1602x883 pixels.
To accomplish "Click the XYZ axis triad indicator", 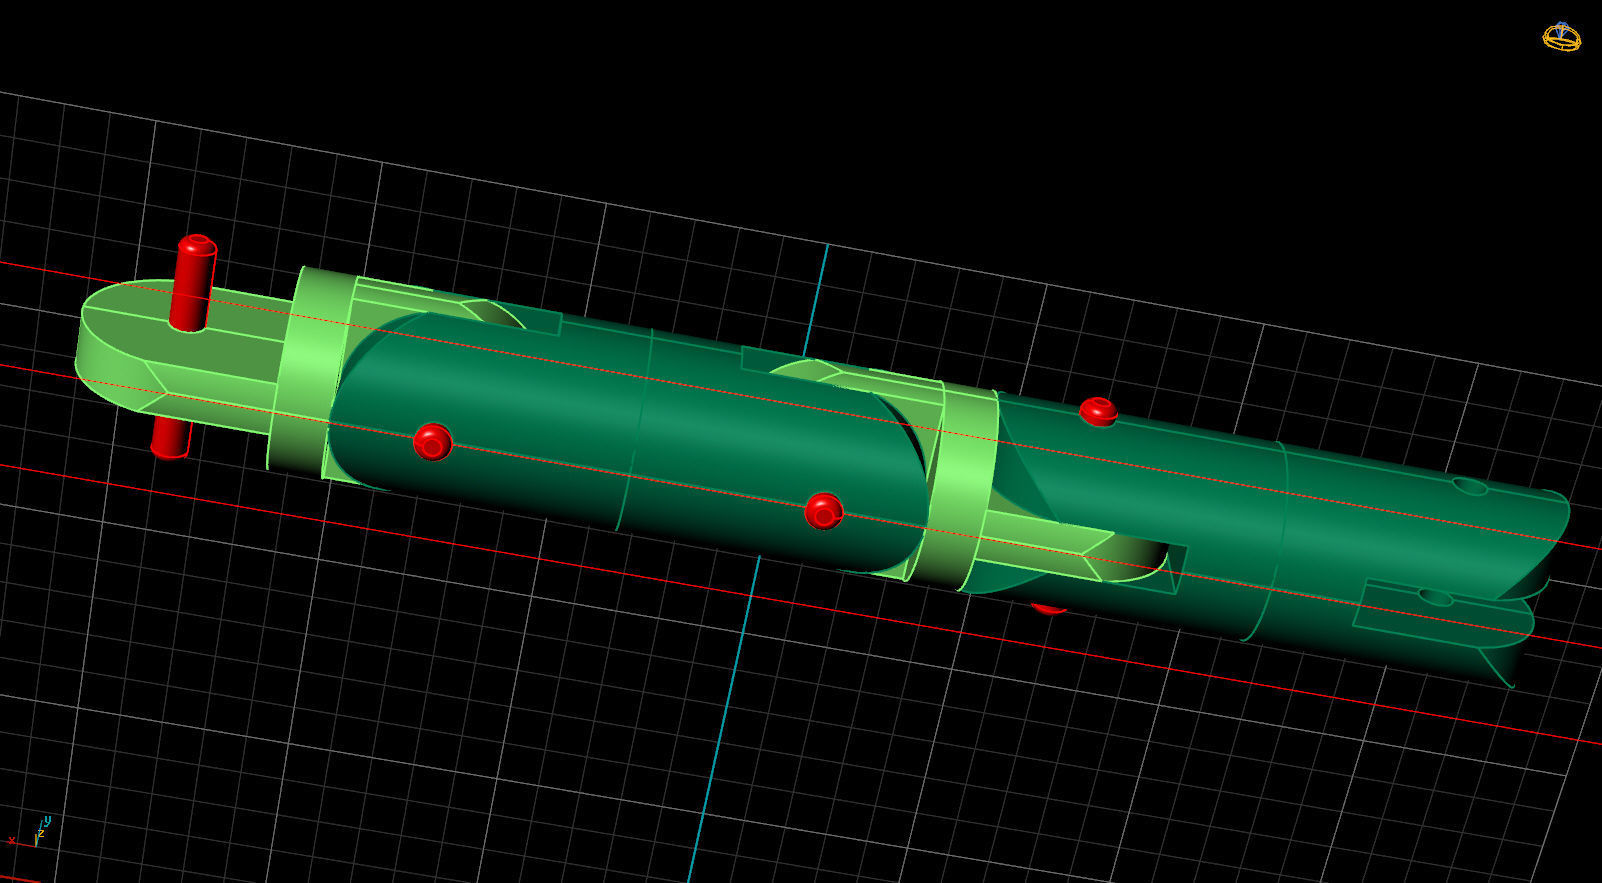I will tap(29, 832).
